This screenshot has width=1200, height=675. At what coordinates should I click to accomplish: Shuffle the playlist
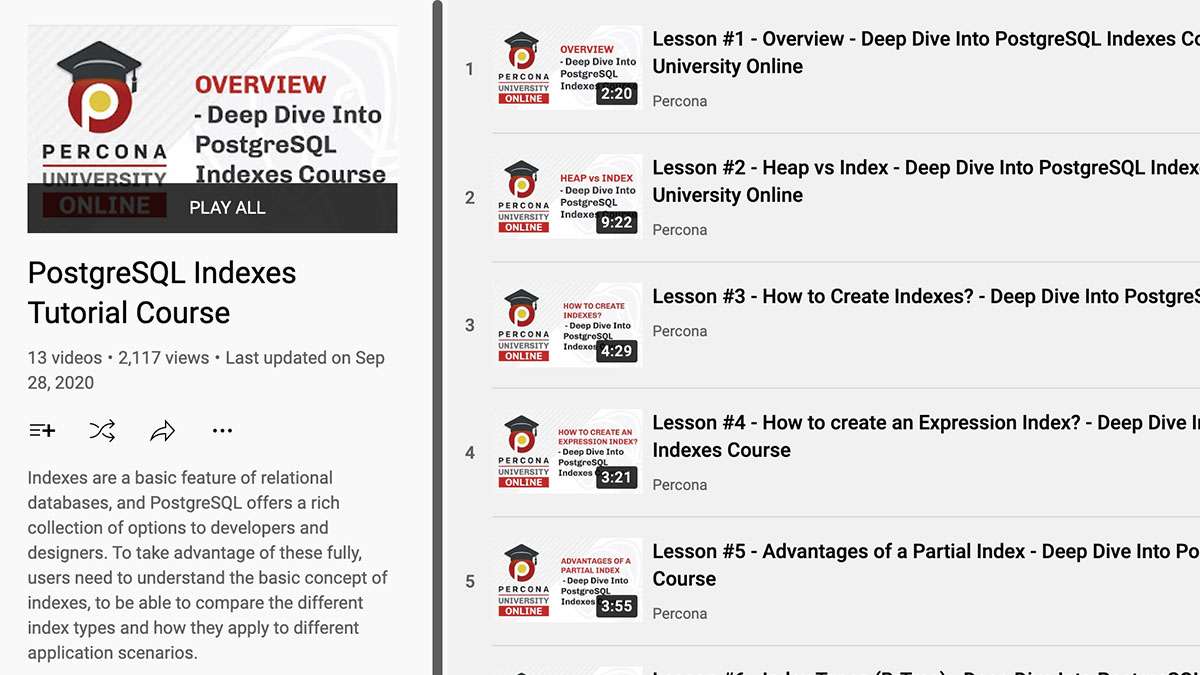pyautogui.click(x=102, y=431)
